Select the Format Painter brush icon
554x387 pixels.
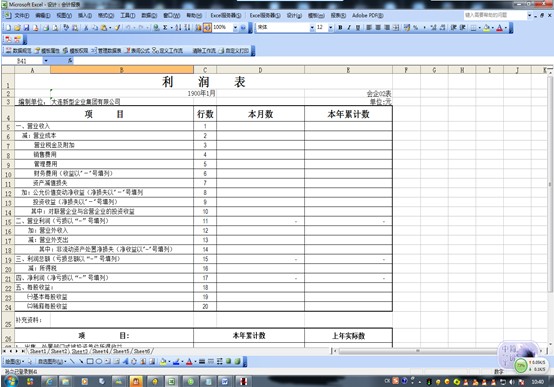pyautogui.click(x=117, y=28)
